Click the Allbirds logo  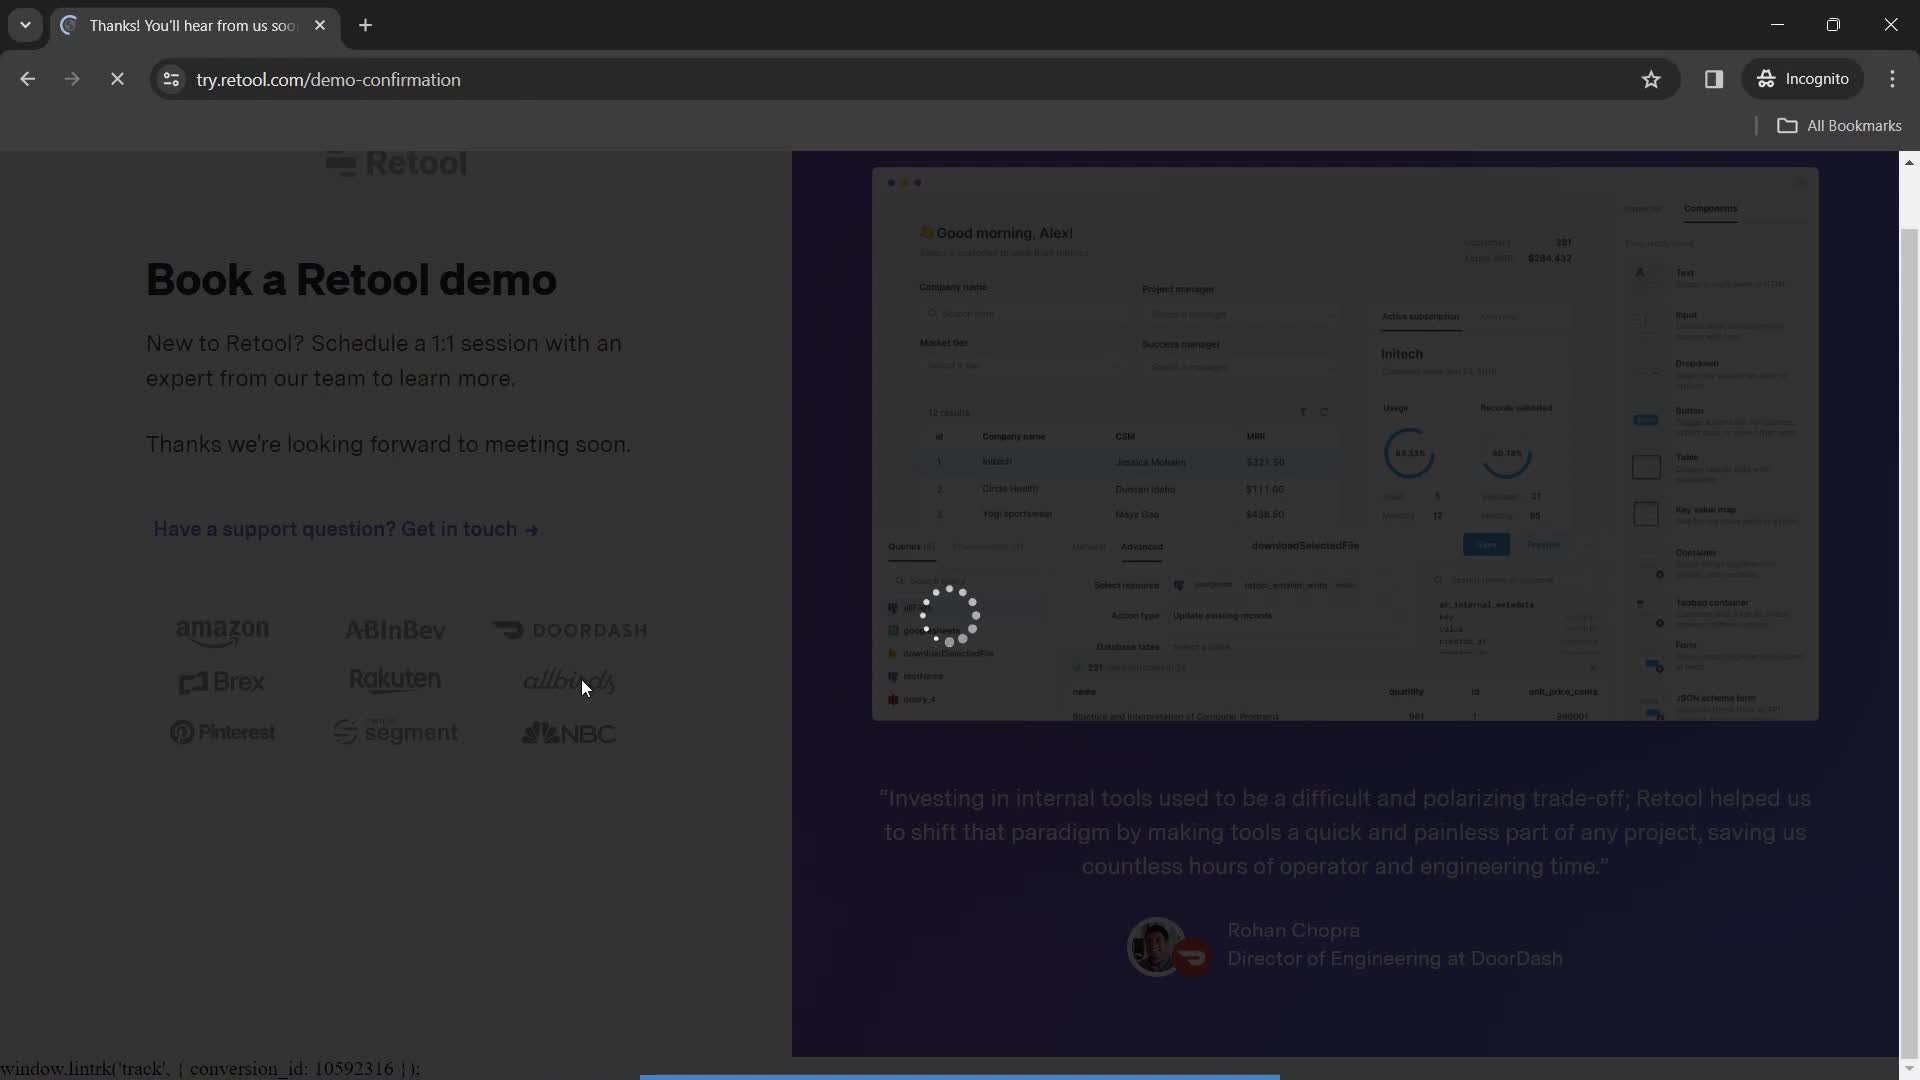tap(568, 681)
